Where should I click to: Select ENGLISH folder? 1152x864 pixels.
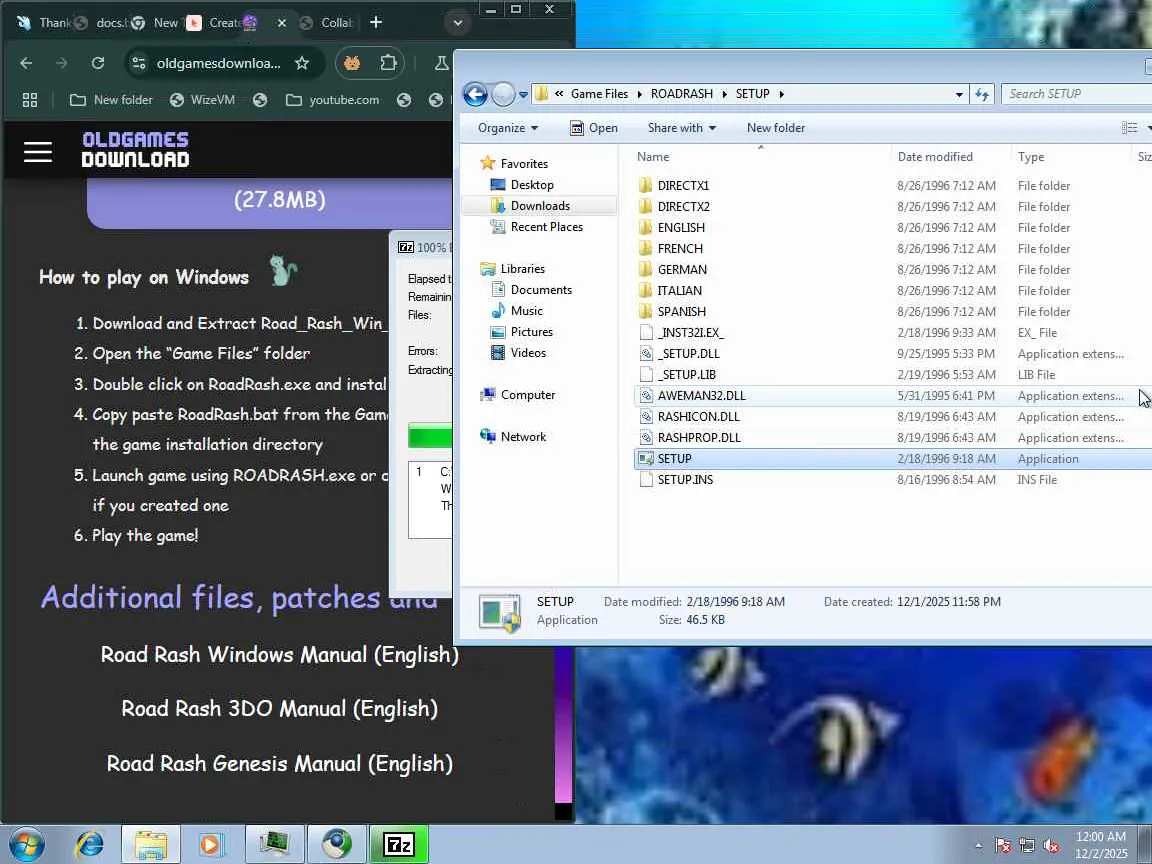tap(681, 228)
